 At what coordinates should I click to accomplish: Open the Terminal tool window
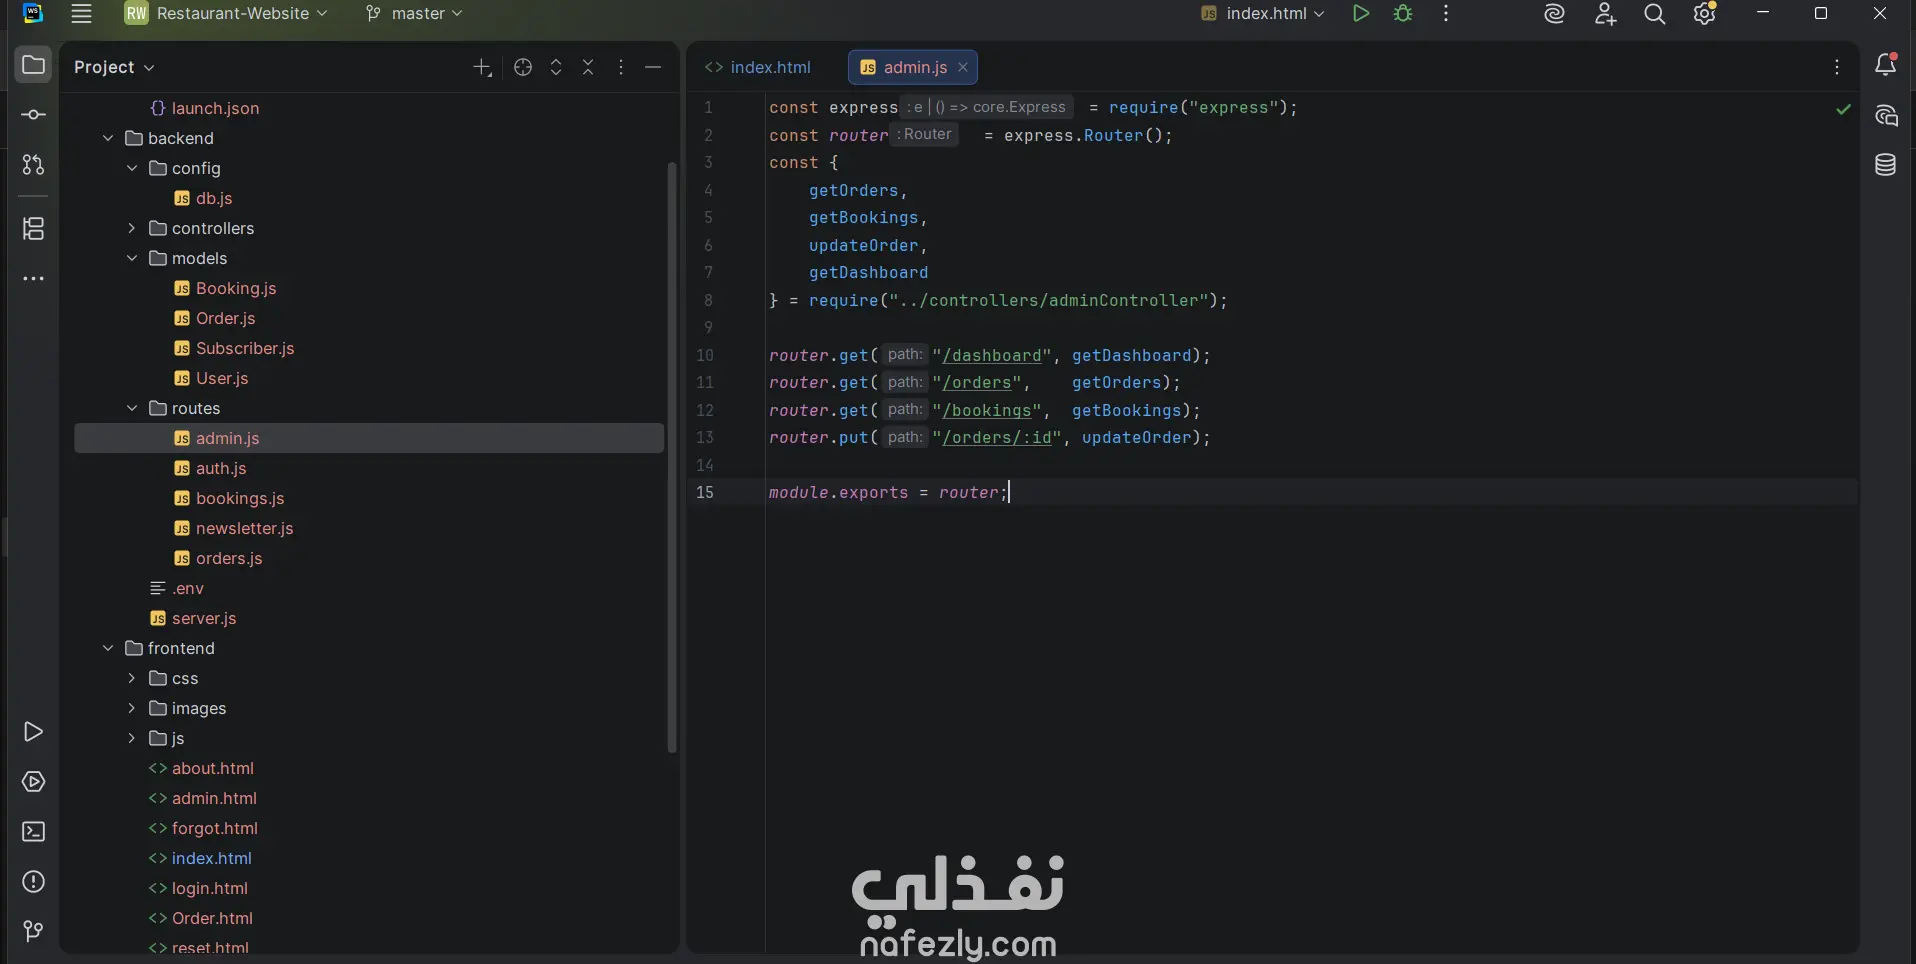(x=33, y=832)
